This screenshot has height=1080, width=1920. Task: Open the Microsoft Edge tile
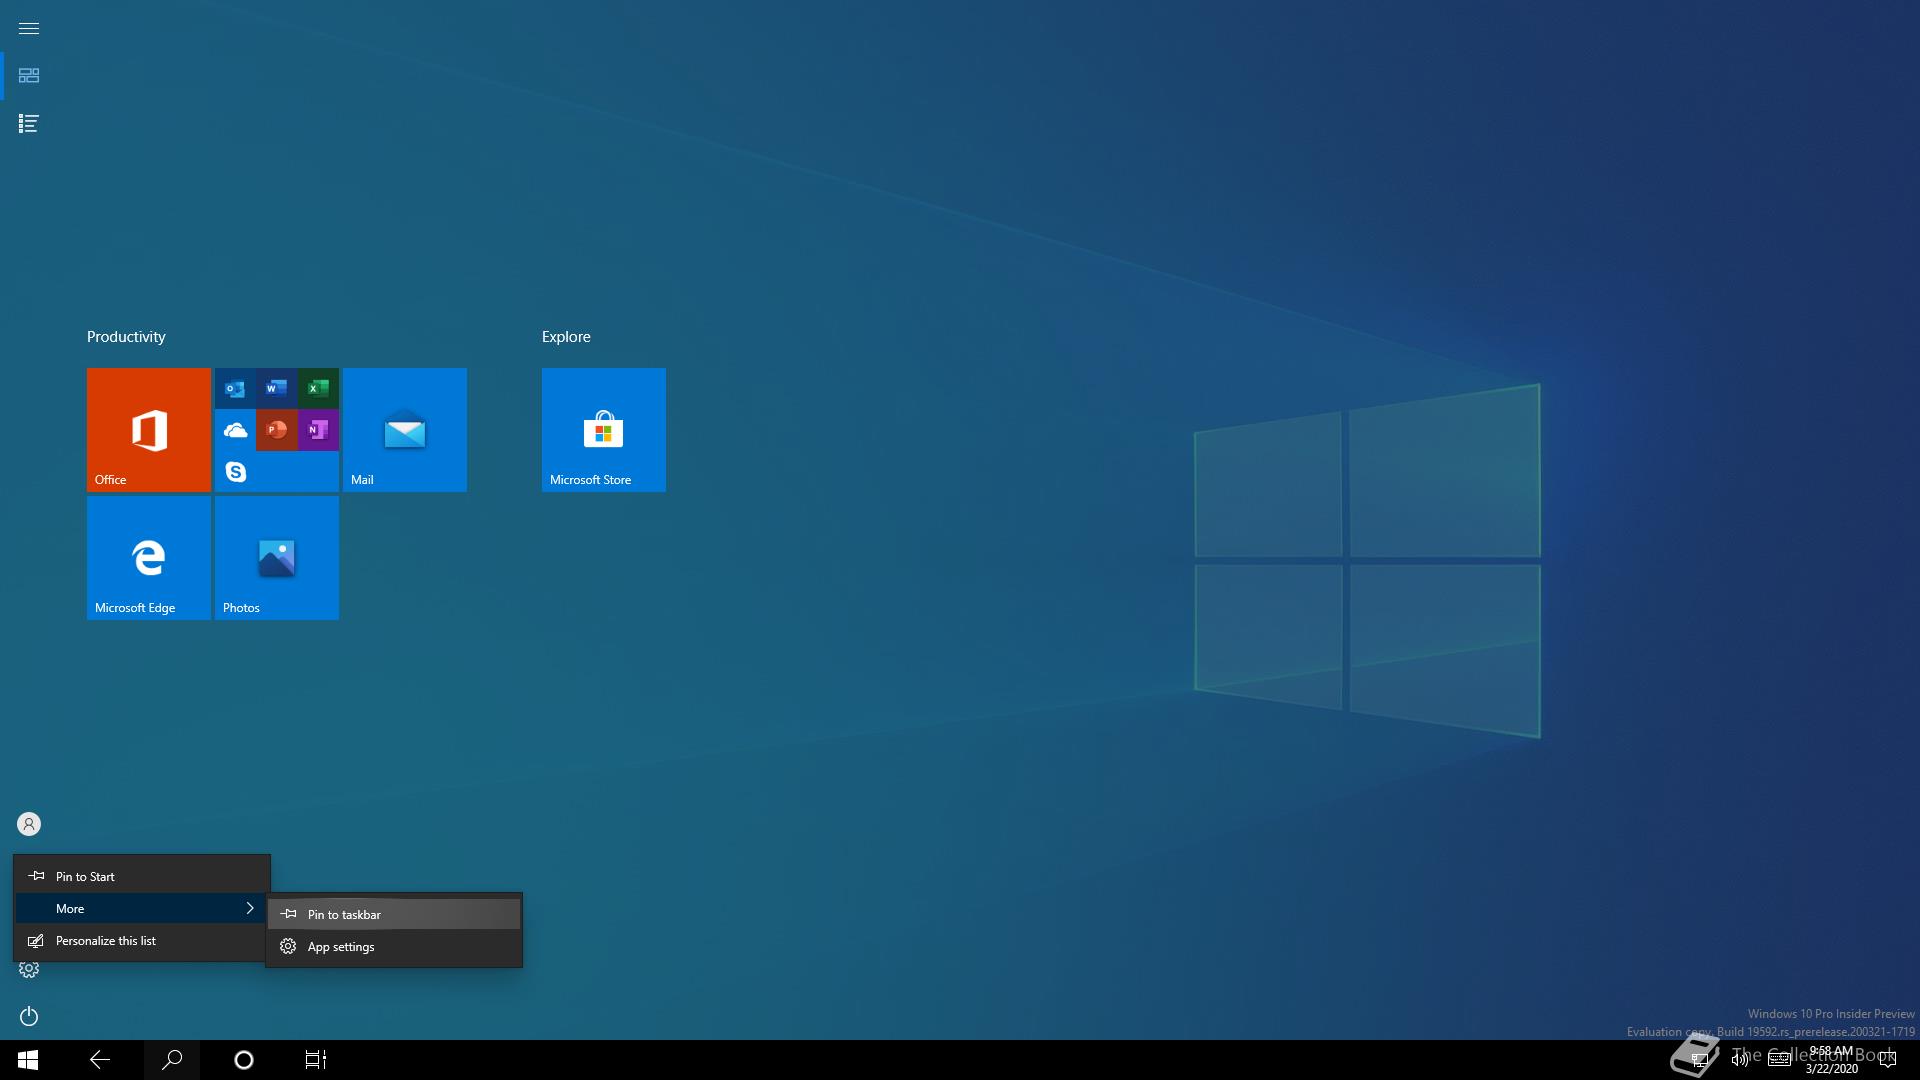coord(149,558)
